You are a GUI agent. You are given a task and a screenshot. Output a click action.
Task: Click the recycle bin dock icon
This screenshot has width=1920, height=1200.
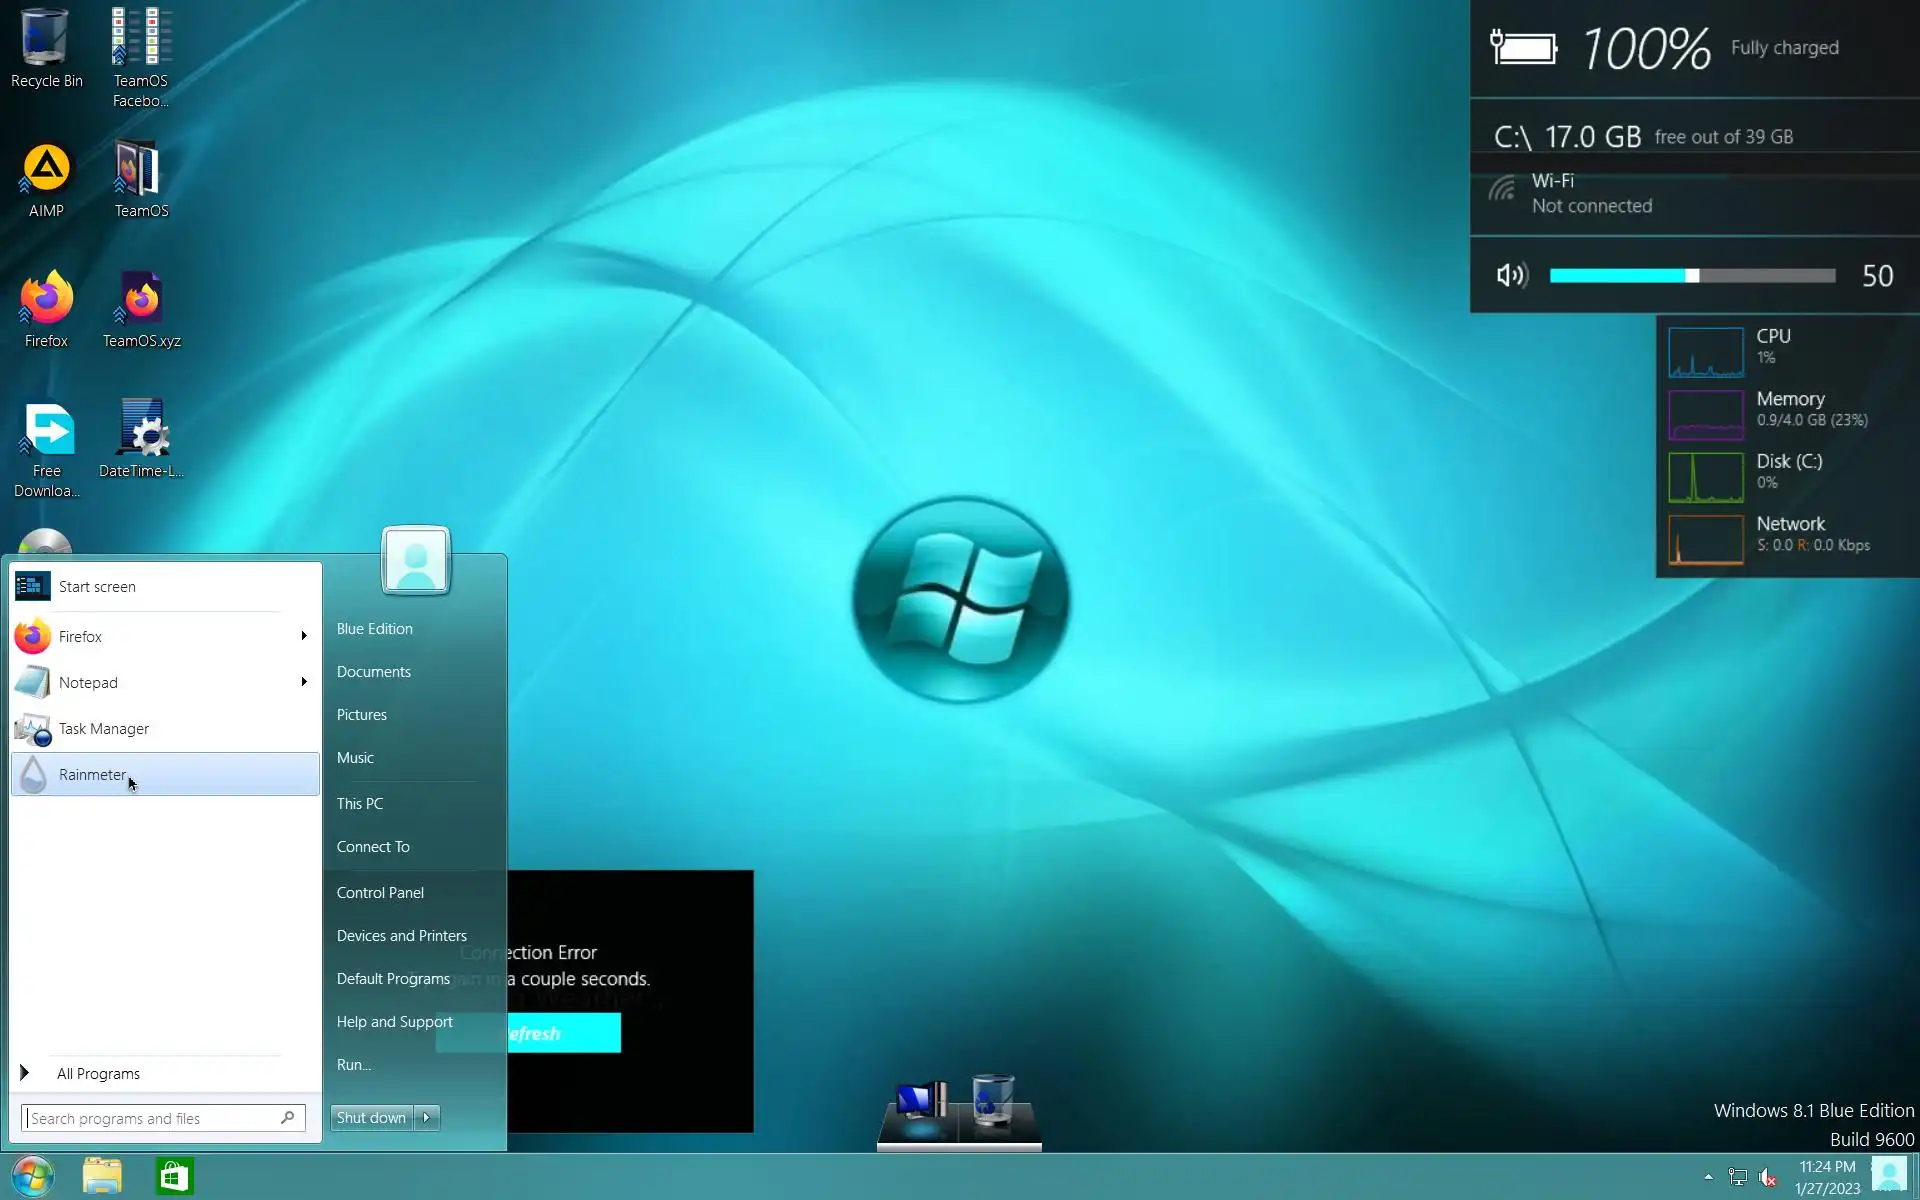[x=993, y=1101]
